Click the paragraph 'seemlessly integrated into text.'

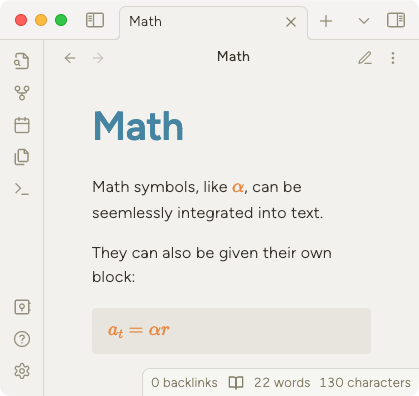(207, 213)
